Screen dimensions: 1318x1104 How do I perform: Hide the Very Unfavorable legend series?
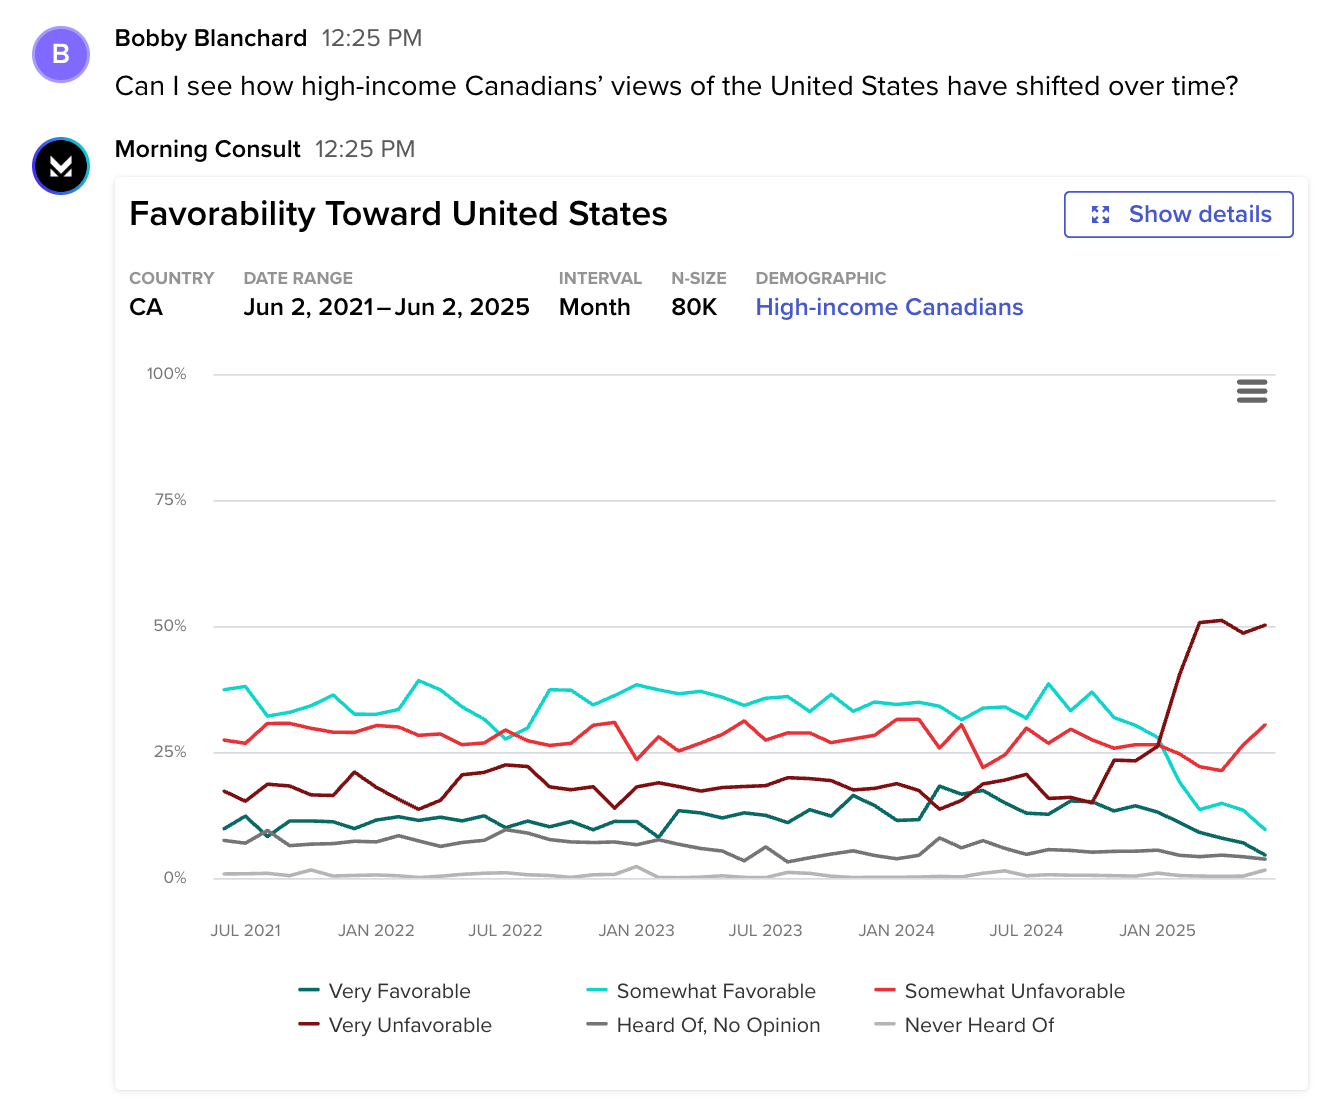click(x=410, y=1025)
